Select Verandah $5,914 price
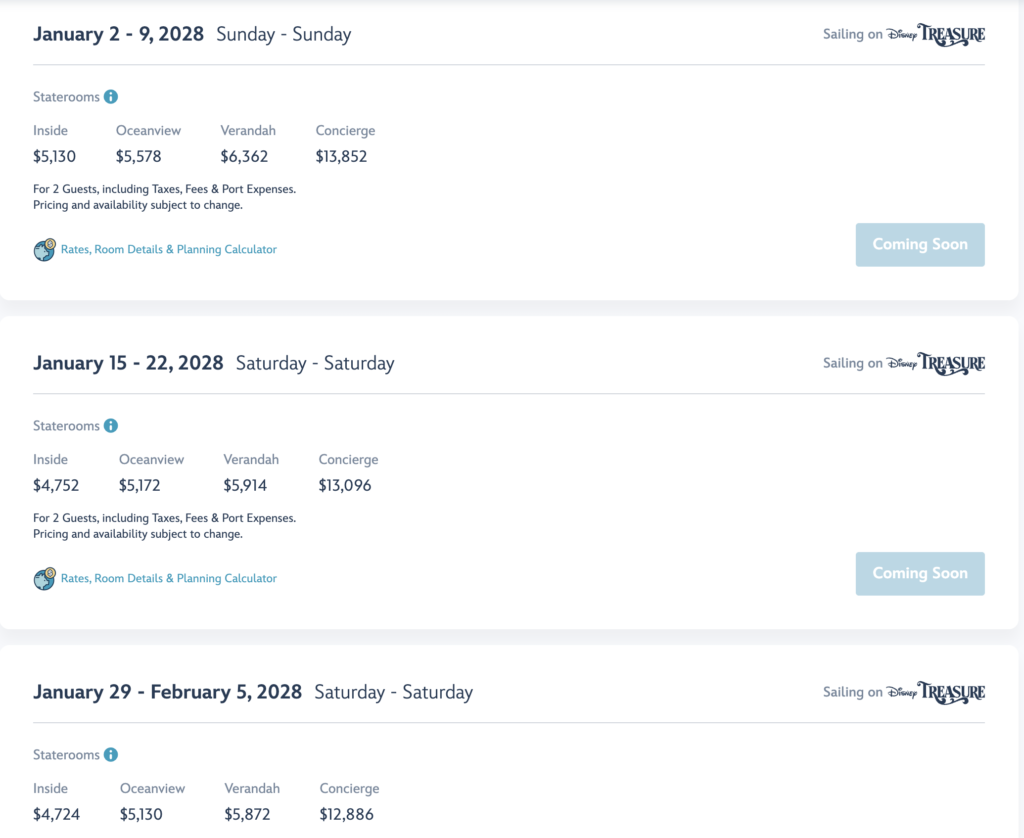The height and width of the screenshot is (838, 1024). (x=245, y=485)
